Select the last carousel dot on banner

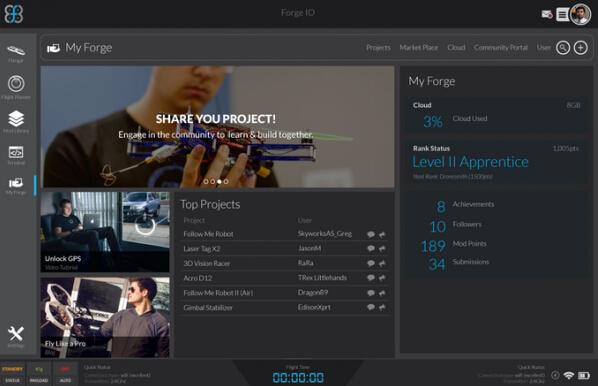click(226, 182)
